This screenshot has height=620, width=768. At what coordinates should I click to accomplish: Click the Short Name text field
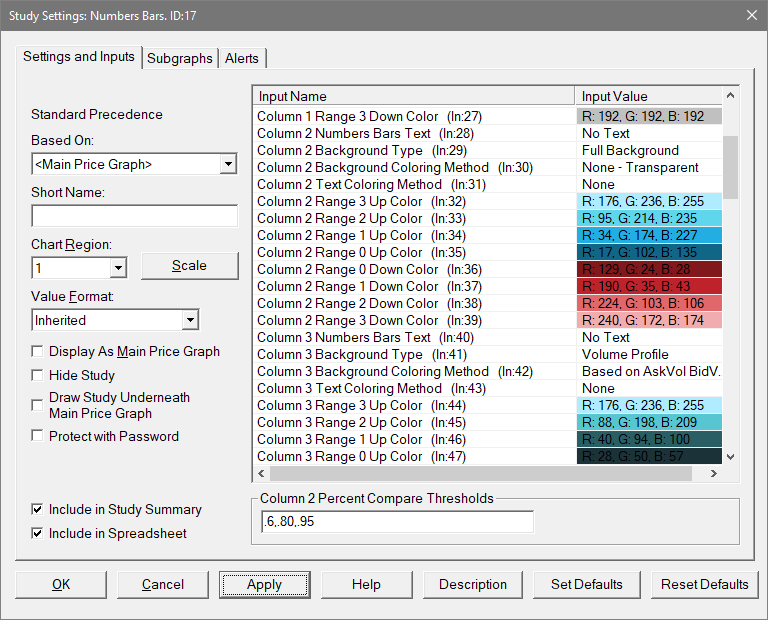click(x=134, y=216)
